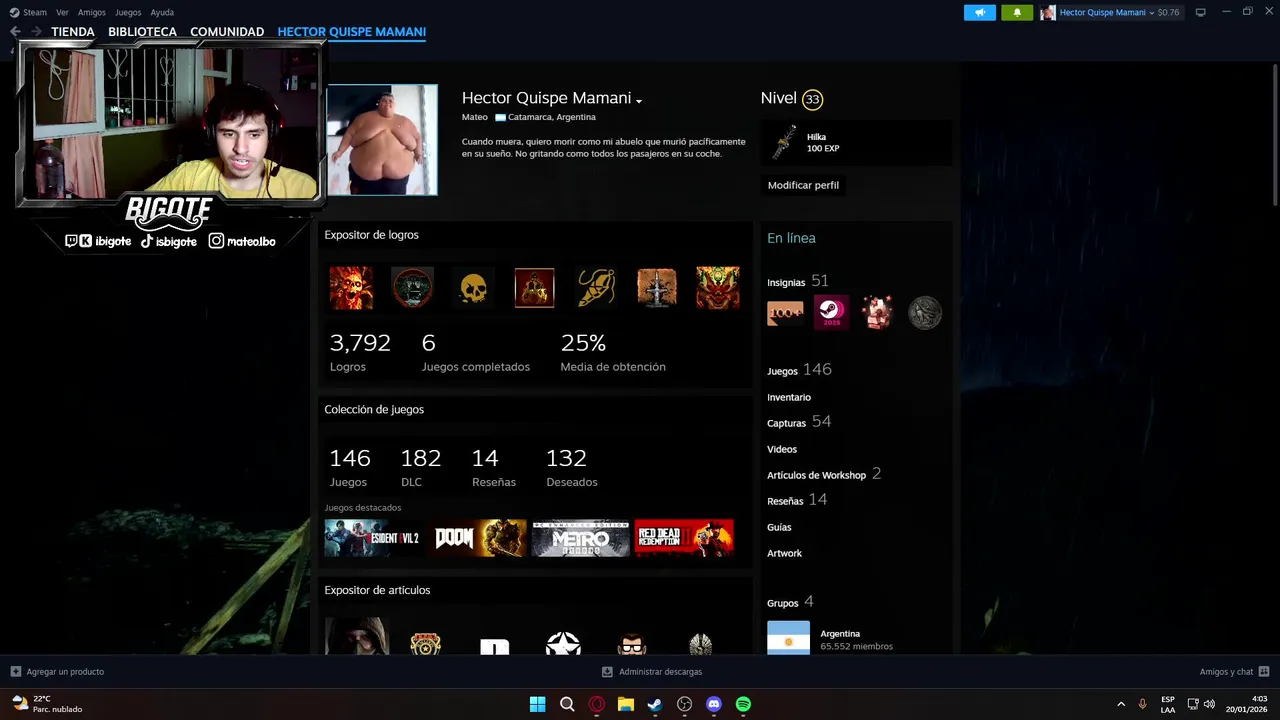The image size is (1280, 720).
Task: Open Steam from the taskbar
Action: pos(655,704)
